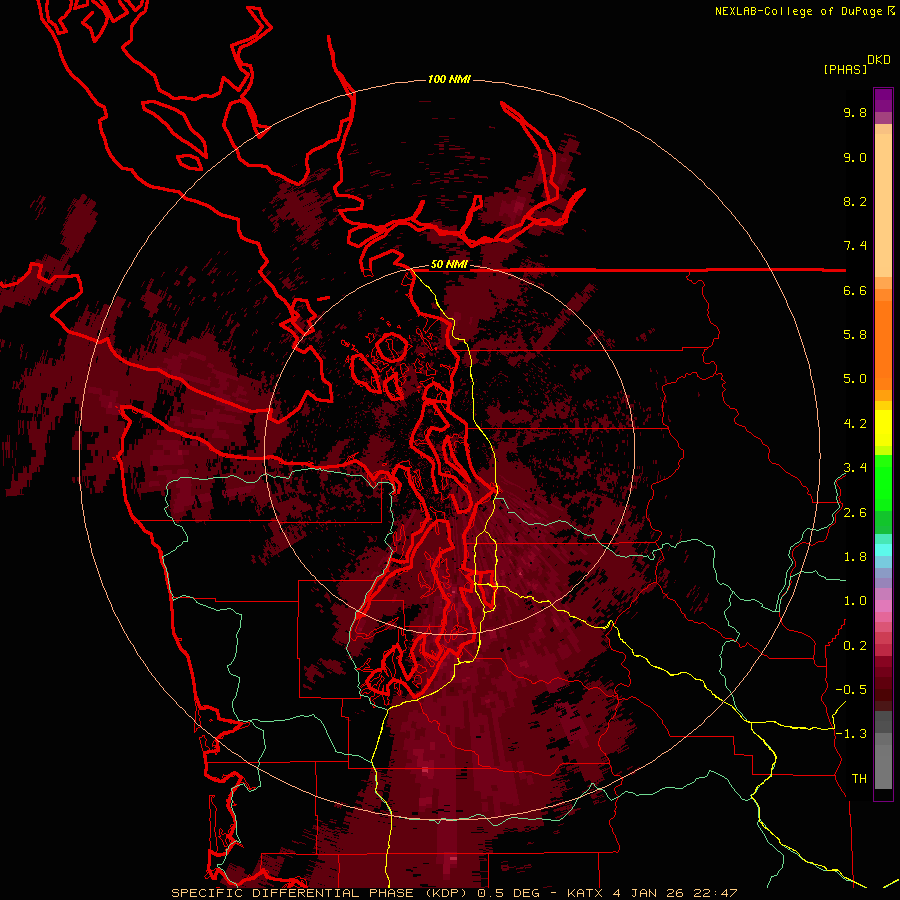Screen dimensions: 900x900
Task: Click the 2.6 value on the color scale
Action: pos(855,513)
